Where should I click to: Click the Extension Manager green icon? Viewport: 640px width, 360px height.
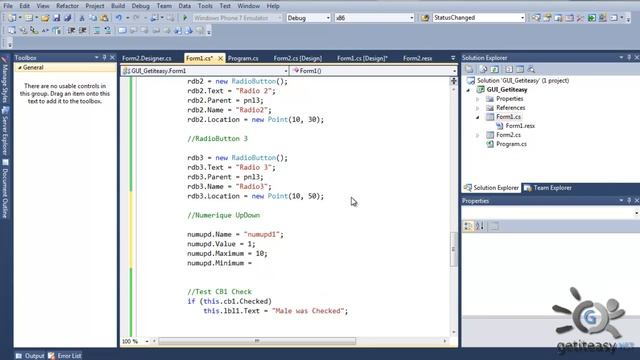pos(591,18)
